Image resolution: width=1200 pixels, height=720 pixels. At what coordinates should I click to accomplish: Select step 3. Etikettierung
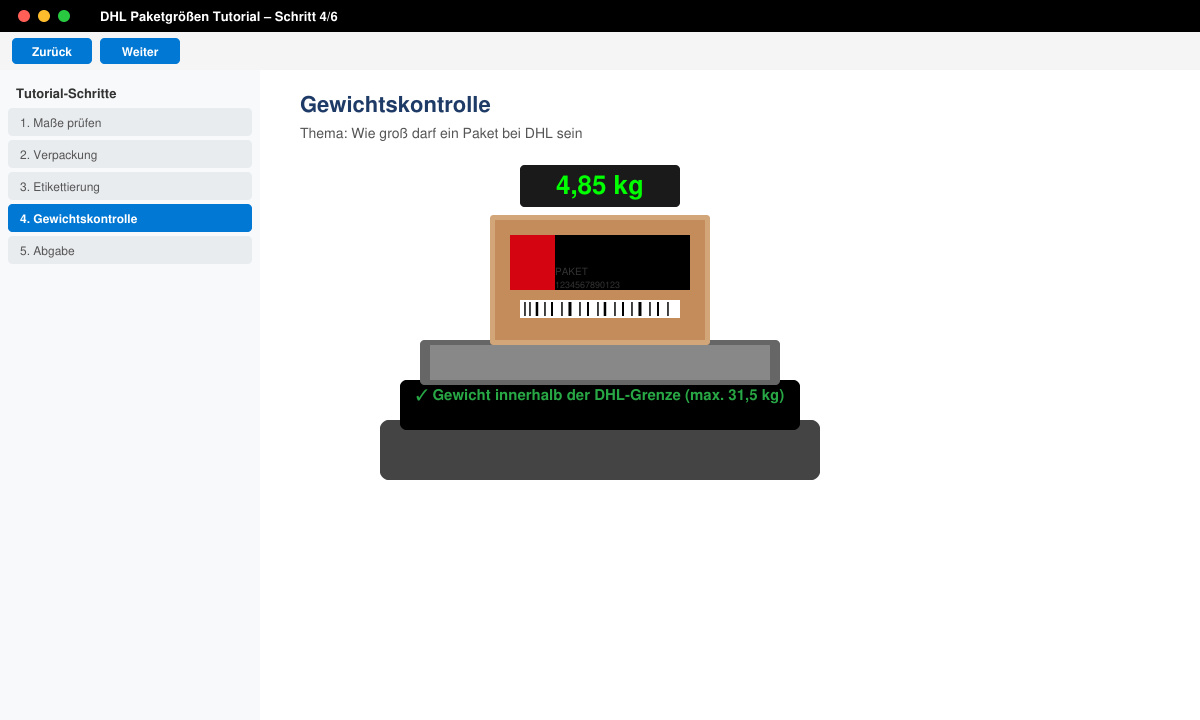(x=130, y=186)
